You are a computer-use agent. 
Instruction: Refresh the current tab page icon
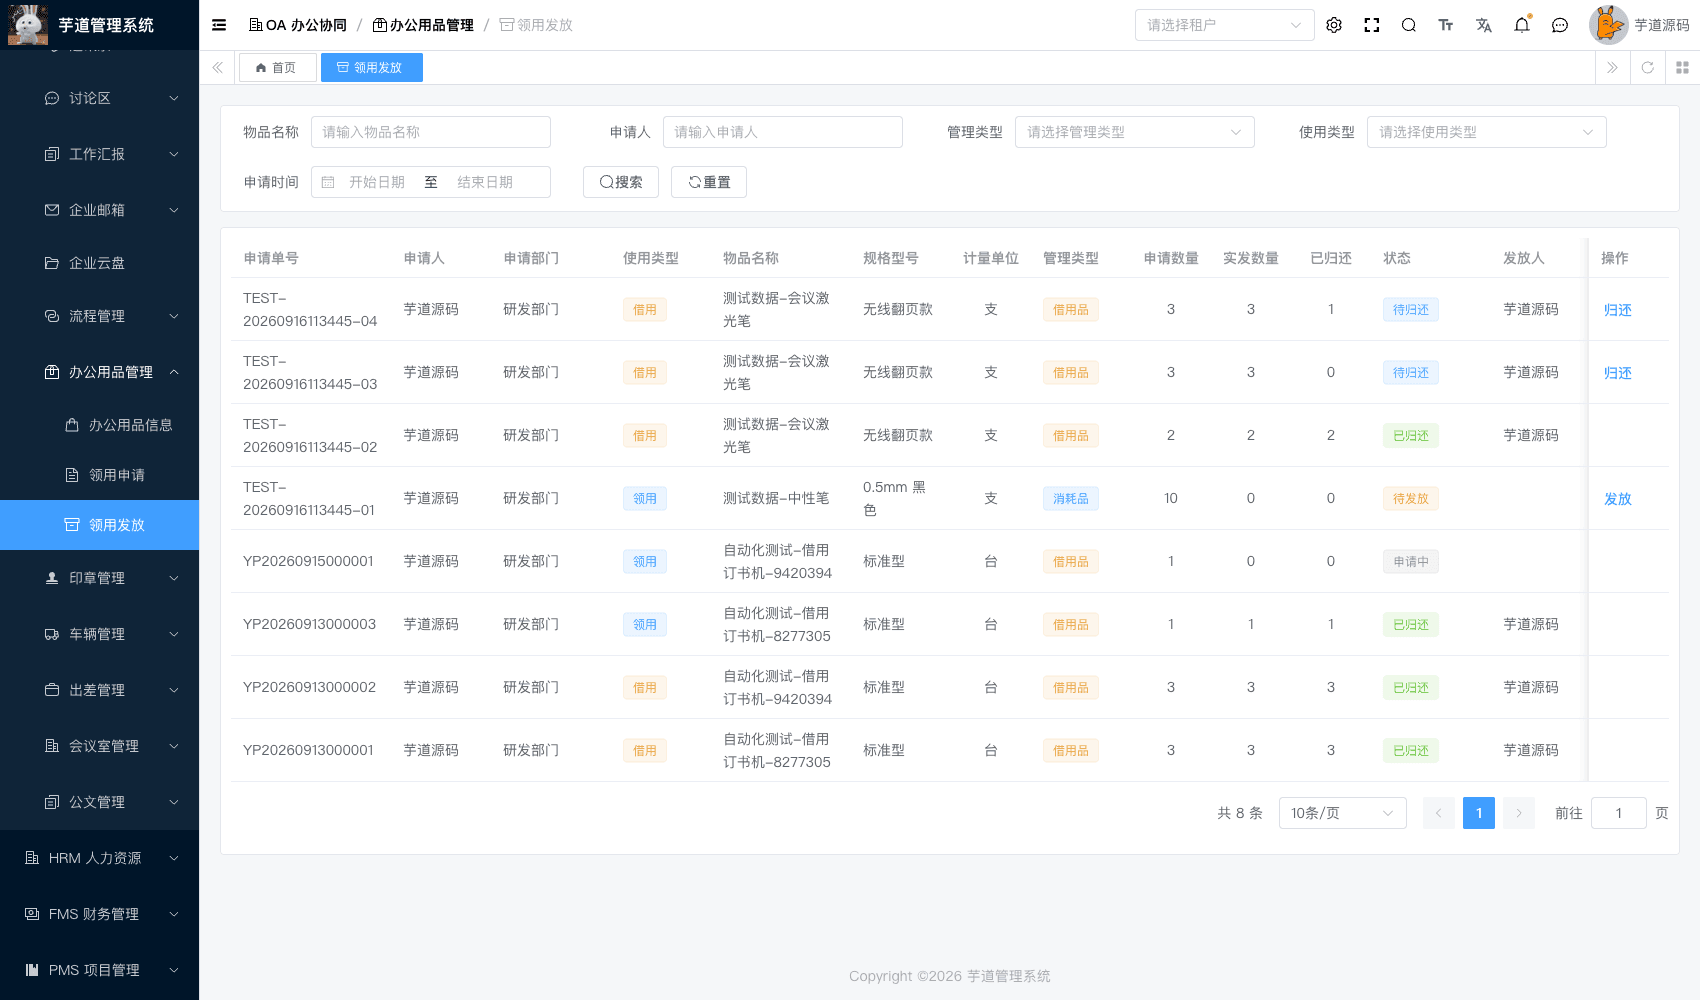click(x=1647, y=68)
